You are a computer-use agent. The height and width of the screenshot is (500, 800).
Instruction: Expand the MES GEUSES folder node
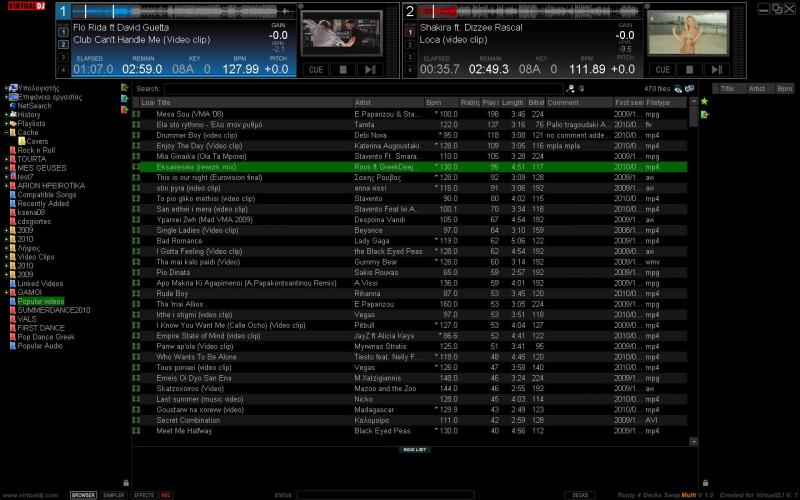tap(6, 168)
